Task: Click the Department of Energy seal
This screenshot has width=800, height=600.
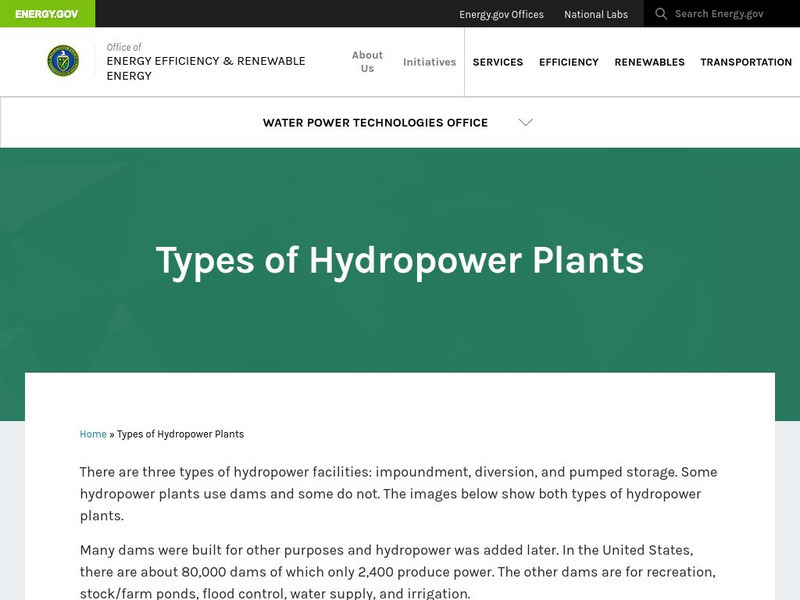Action: [63, 61]
